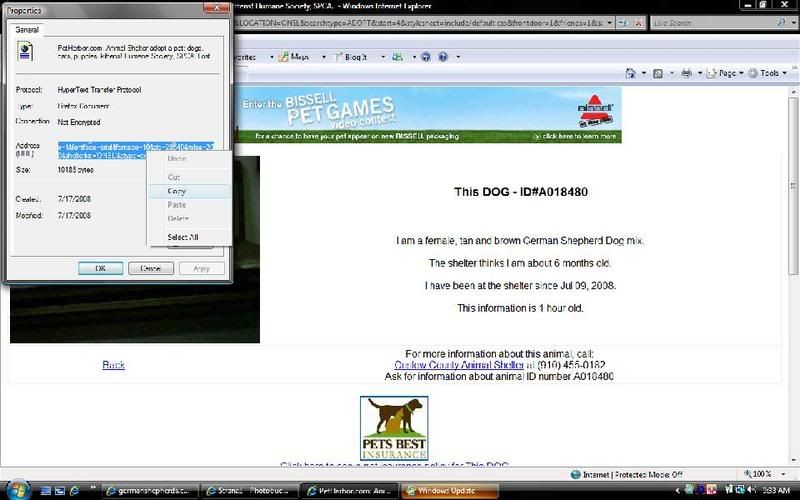Click the Windows Start orb
The width and height of the screenshot is (800, 500).
point(17,490)
